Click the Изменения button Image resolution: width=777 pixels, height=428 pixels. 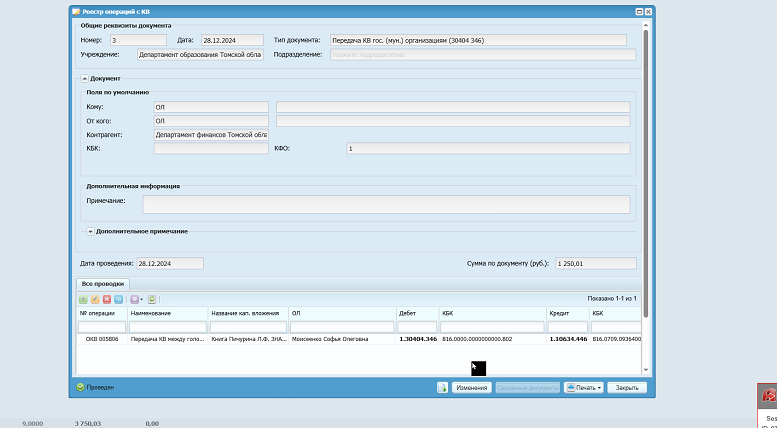[x=472, y=388]
